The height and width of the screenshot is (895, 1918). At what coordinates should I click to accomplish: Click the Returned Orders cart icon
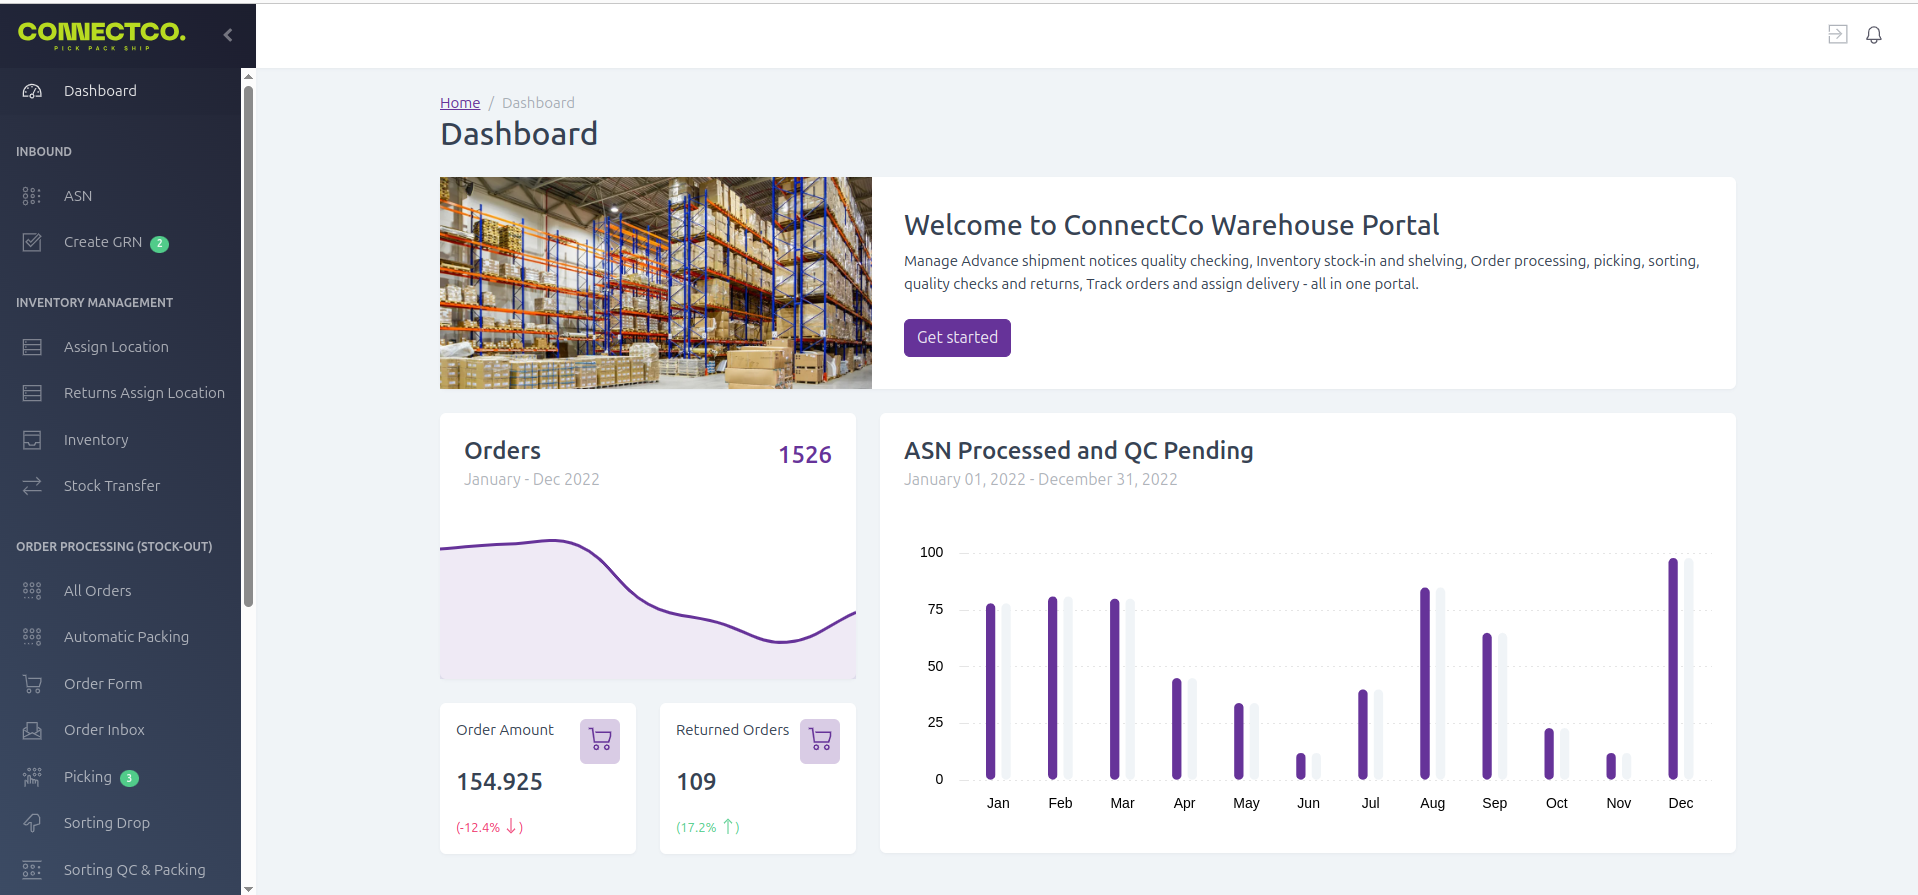820,741
